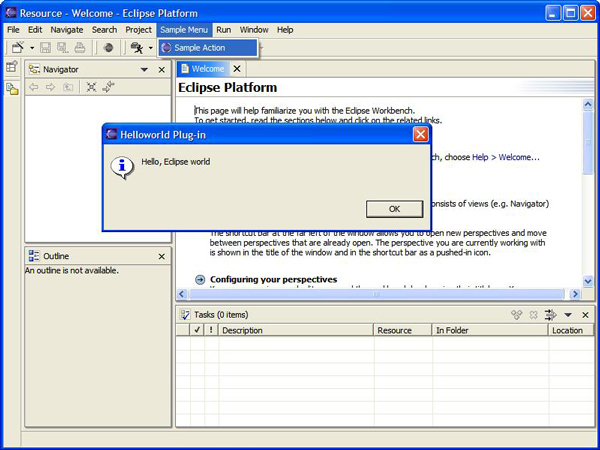Open the External Tools dropdown arrow
This screenshot has width=600, height=450.
pyautogui.click(x=151, y=48)
